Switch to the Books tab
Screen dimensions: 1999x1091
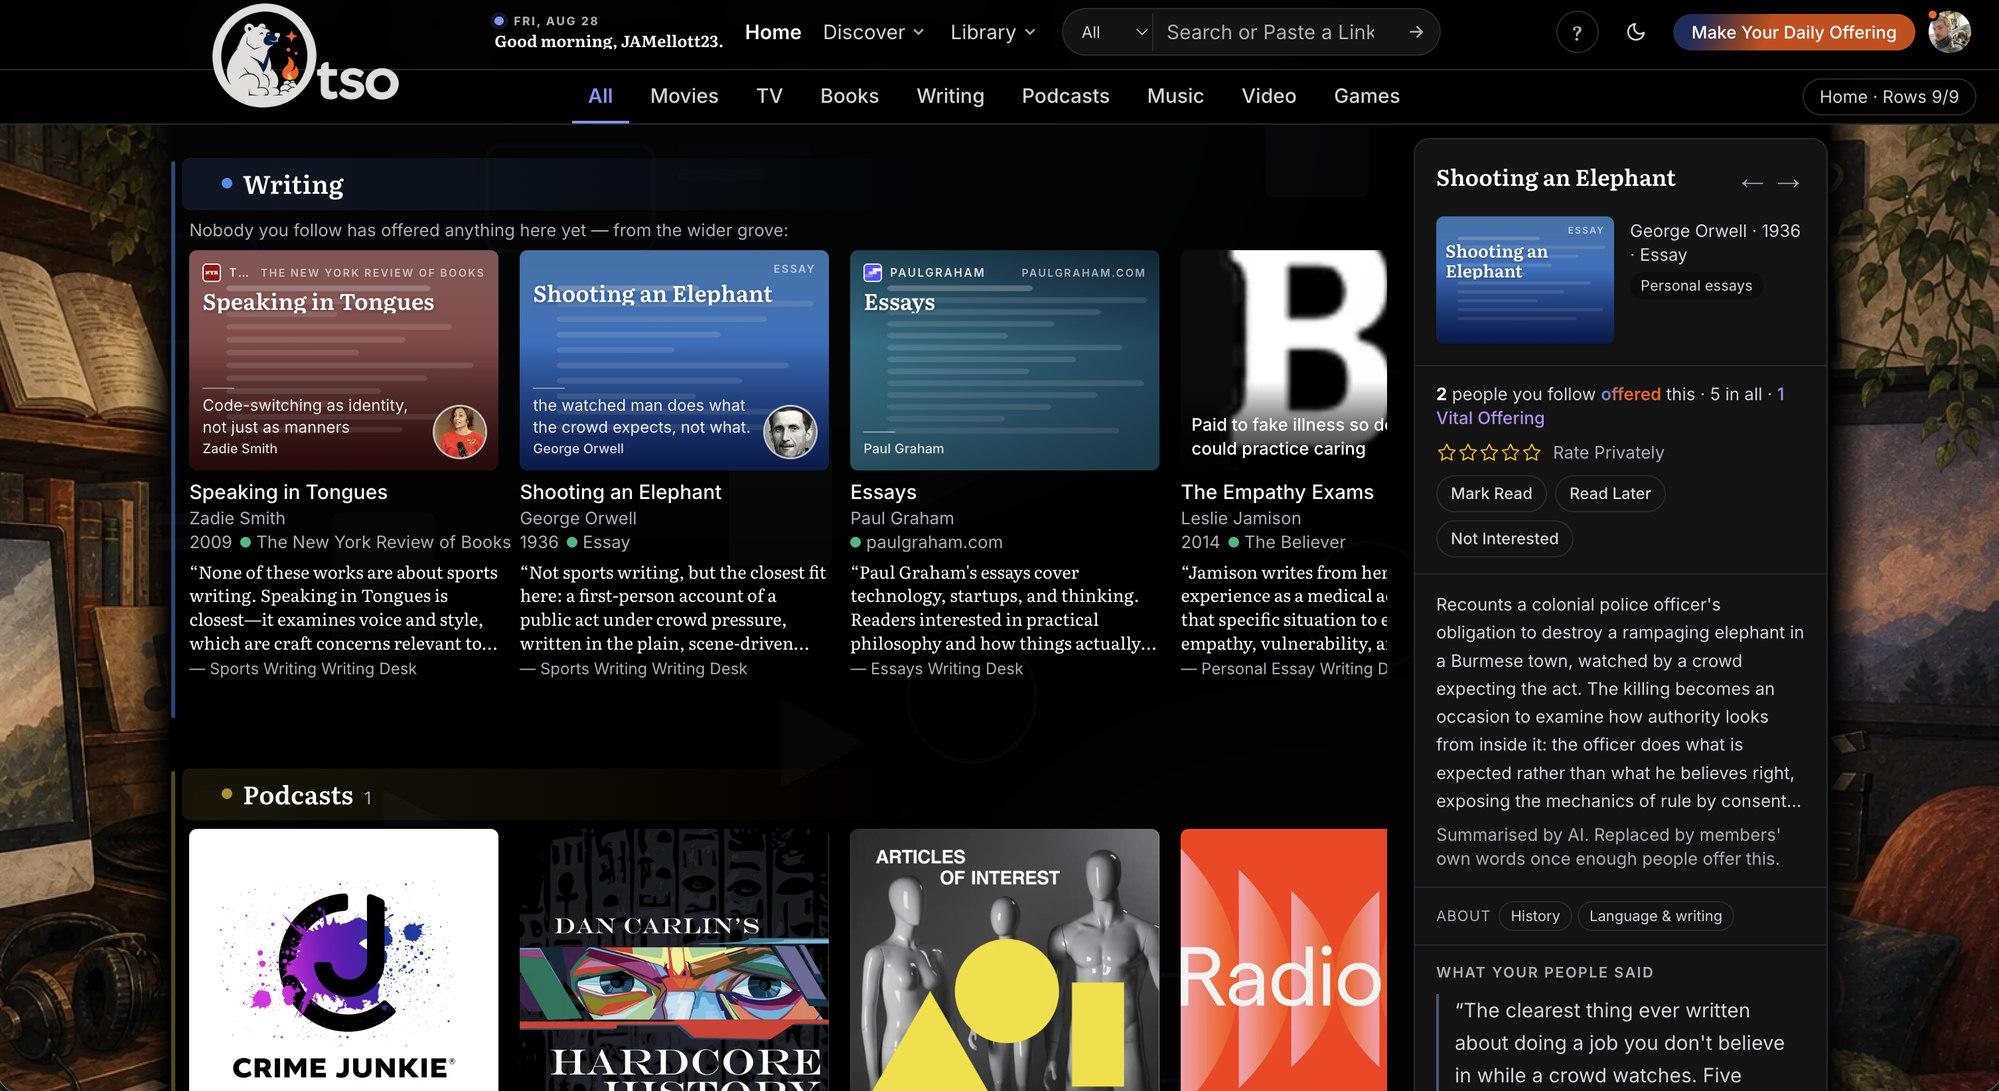point(849,96)
